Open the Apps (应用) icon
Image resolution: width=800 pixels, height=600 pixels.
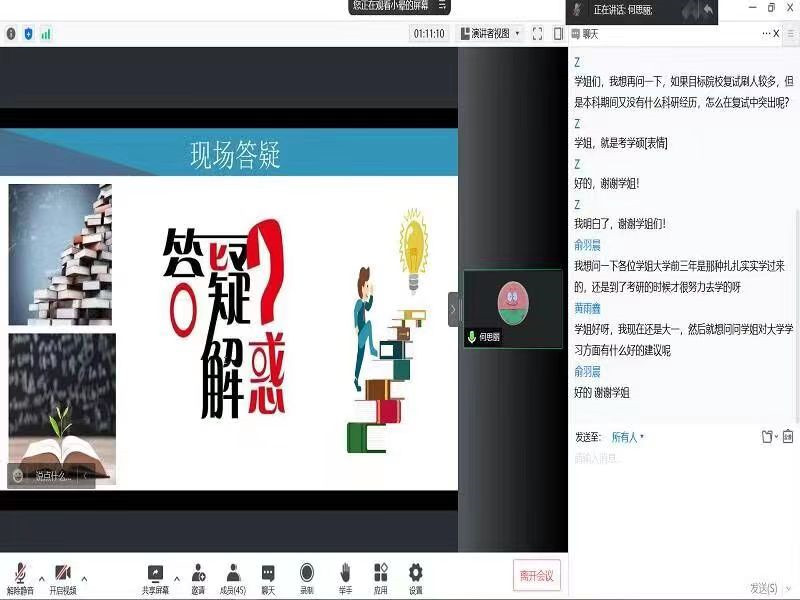point(381,576)
